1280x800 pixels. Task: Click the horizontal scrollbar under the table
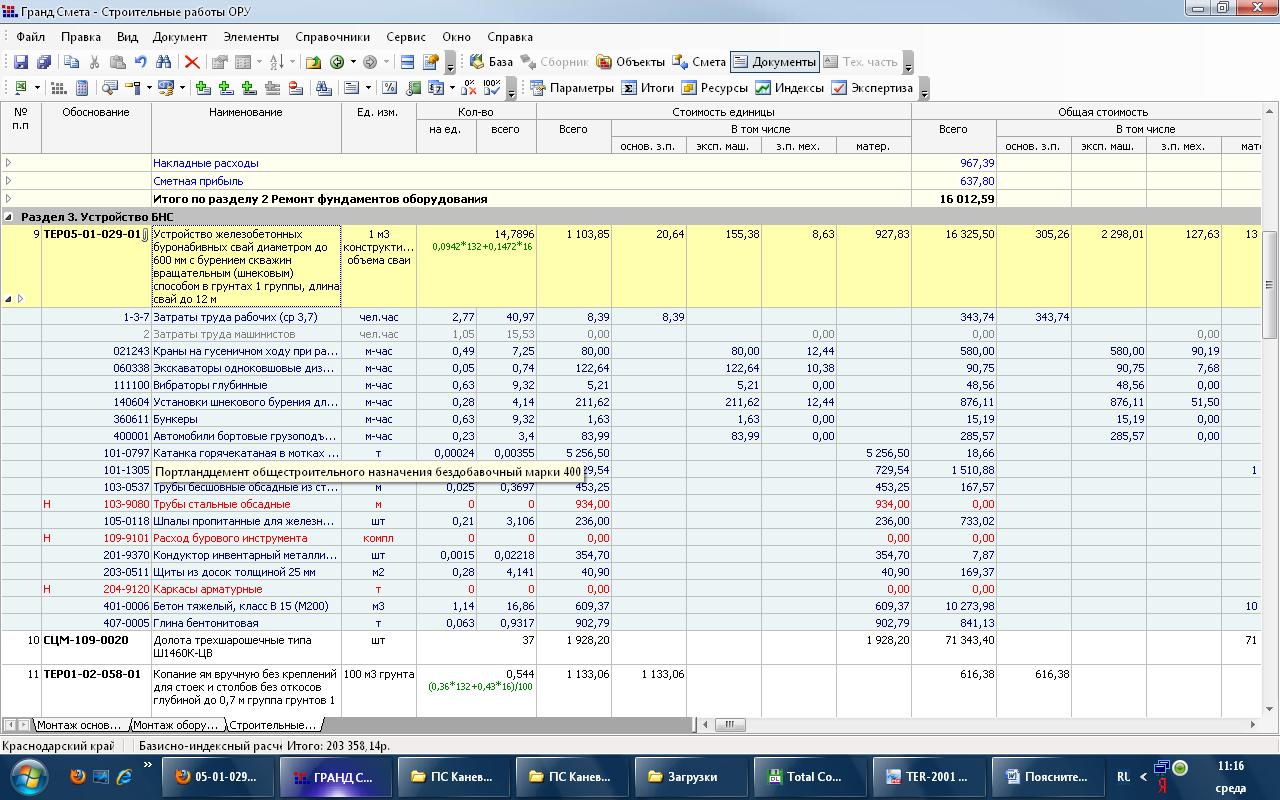pos(980,725)
